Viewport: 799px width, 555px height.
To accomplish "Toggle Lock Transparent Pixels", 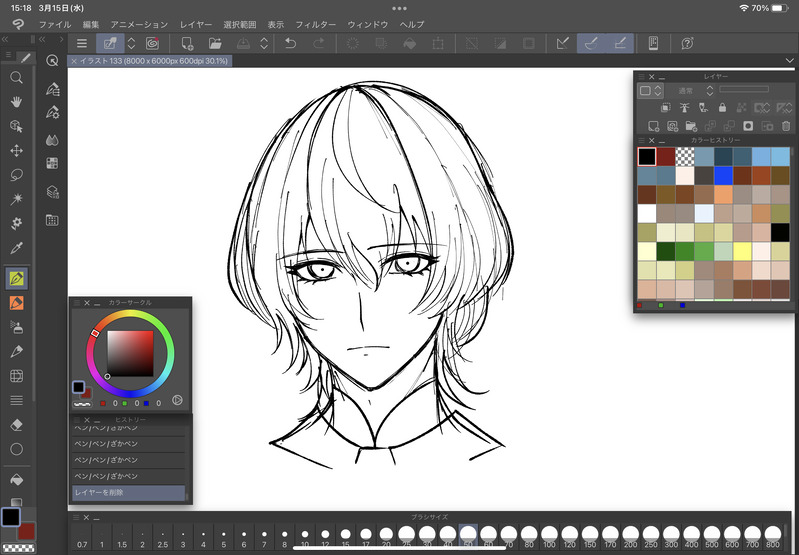I will (741, 108).
